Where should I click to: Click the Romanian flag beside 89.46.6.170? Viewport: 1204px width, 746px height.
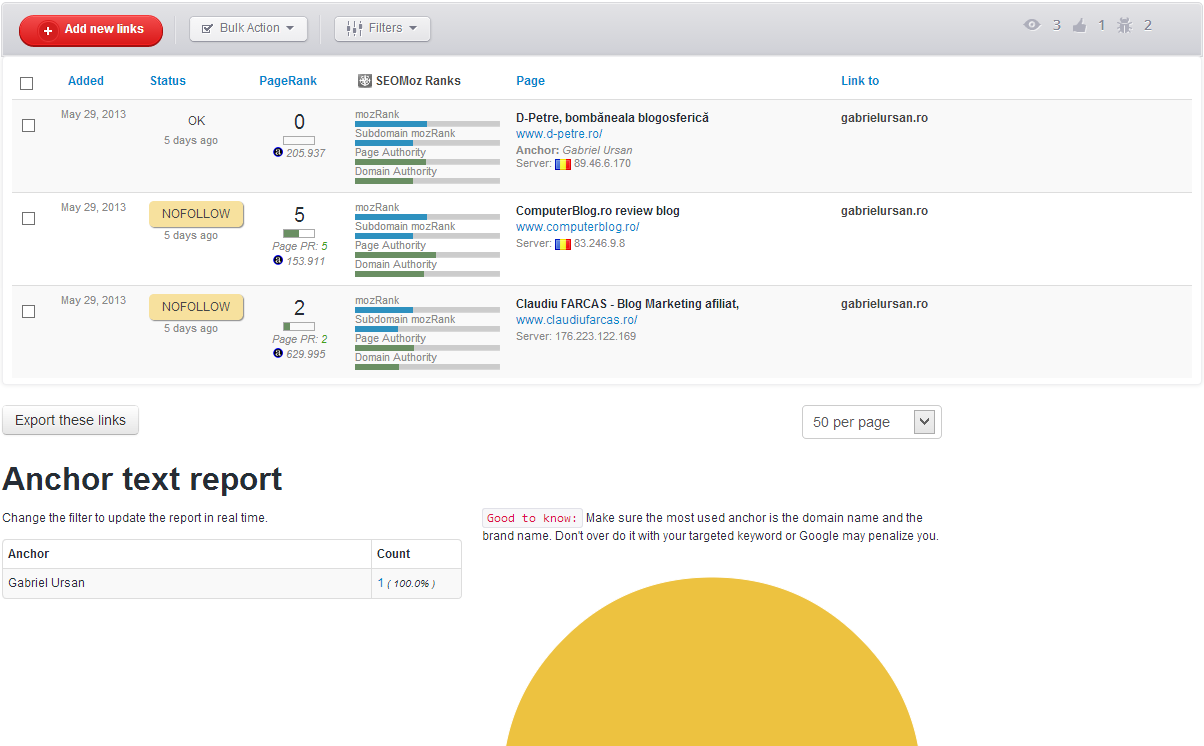click(563, 163)
